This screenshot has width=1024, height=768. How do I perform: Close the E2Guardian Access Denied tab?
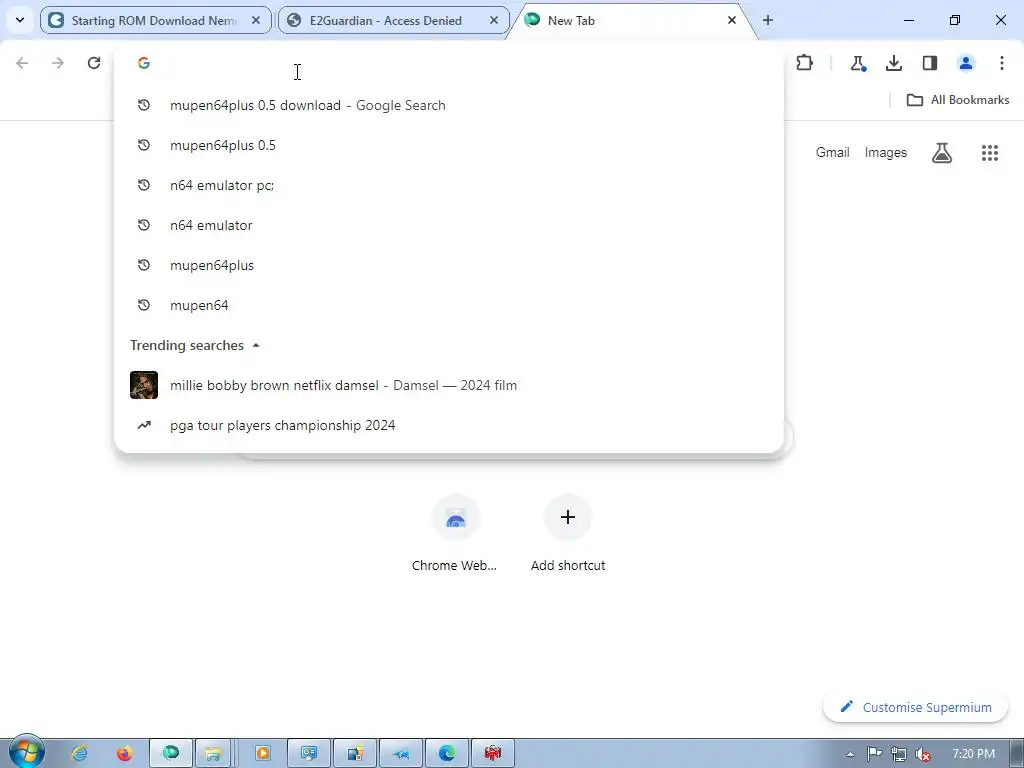point(494,20)
